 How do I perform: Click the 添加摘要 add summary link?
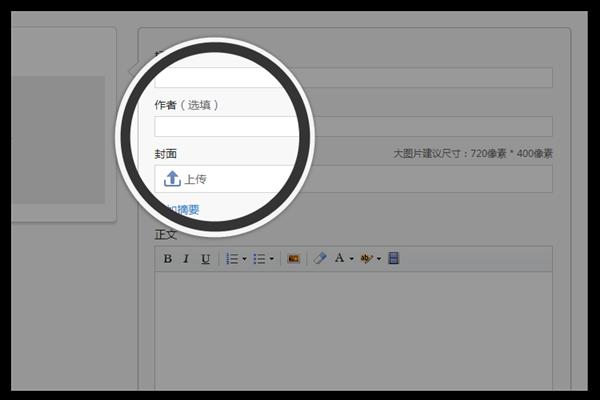click(180, 210)
